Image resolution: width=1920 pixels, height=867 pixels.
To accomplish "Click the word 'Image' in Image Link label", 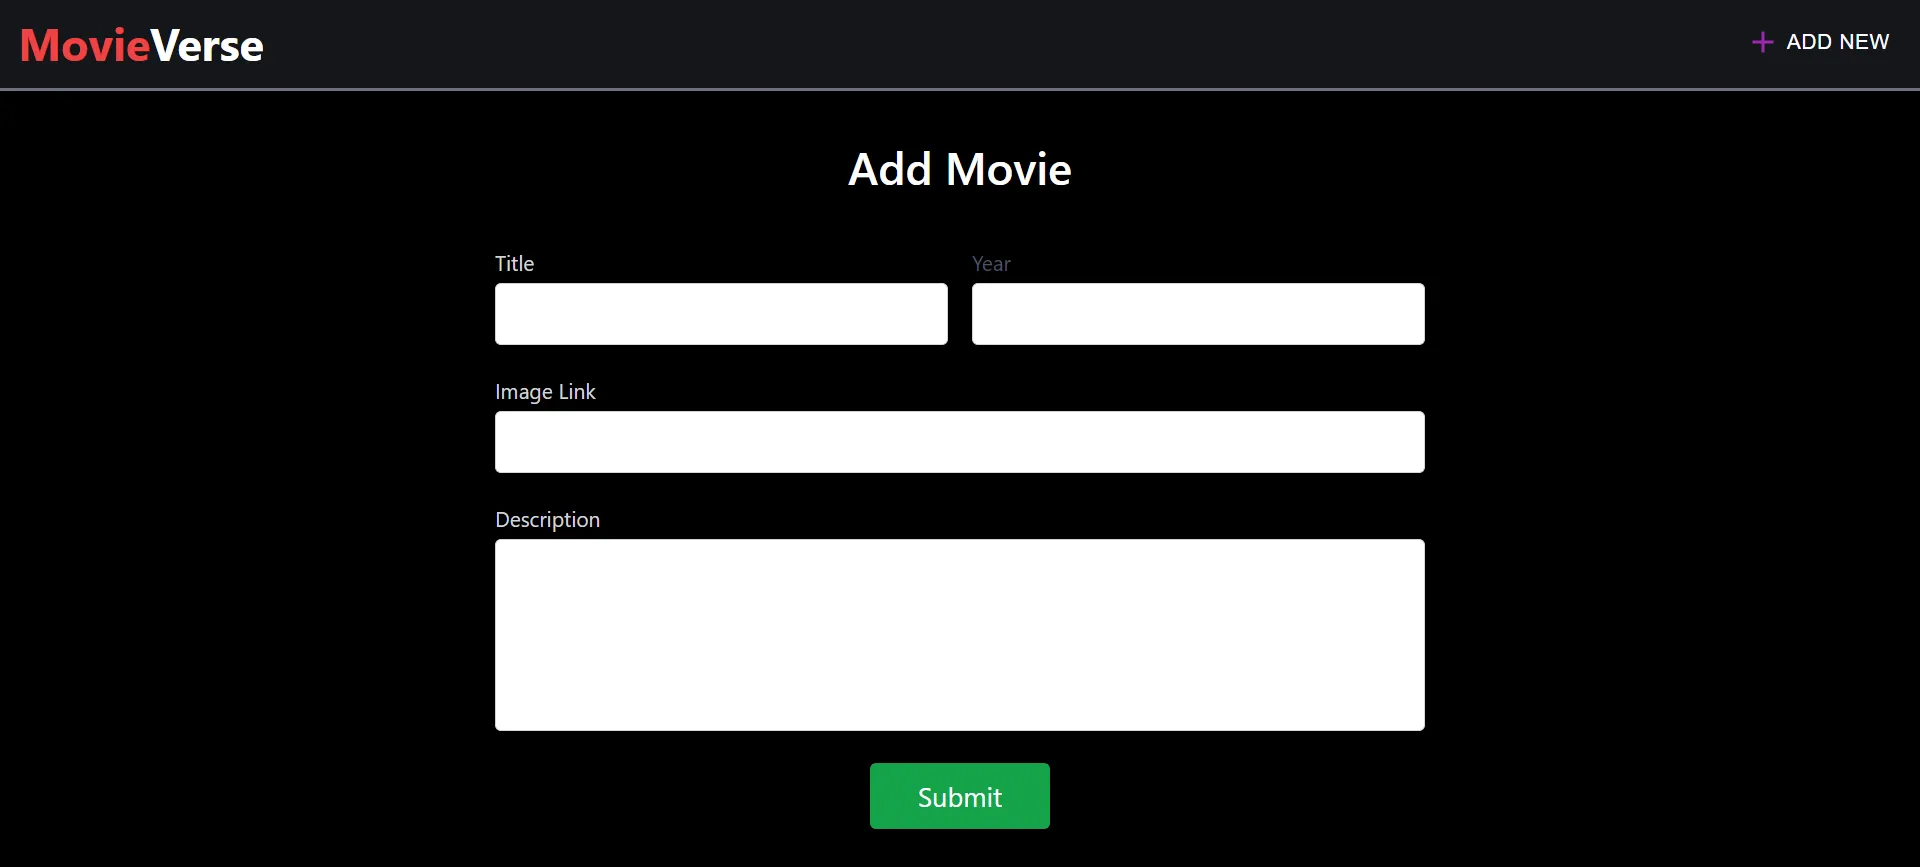I will (524, 392).
